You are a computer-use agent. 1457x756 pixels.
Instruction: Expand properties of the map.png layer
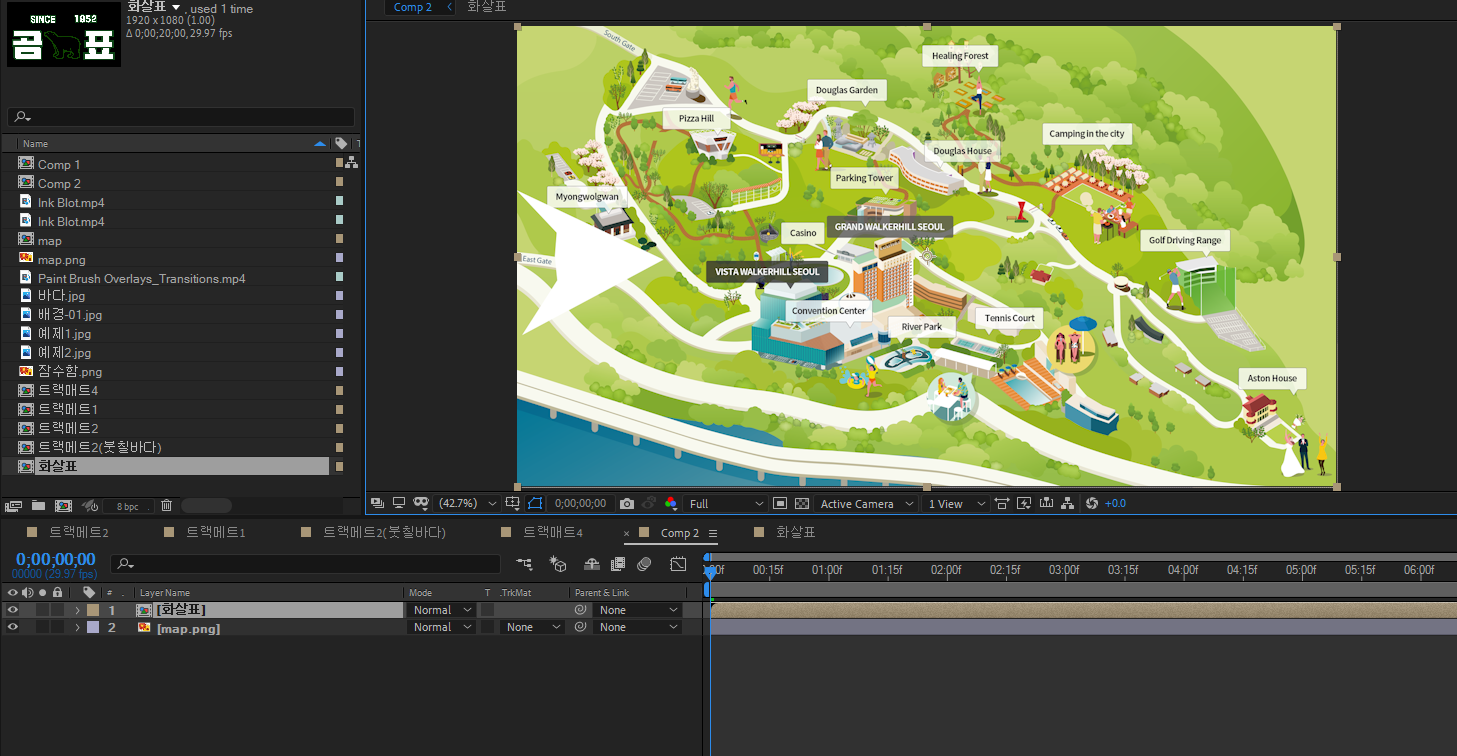77,627
